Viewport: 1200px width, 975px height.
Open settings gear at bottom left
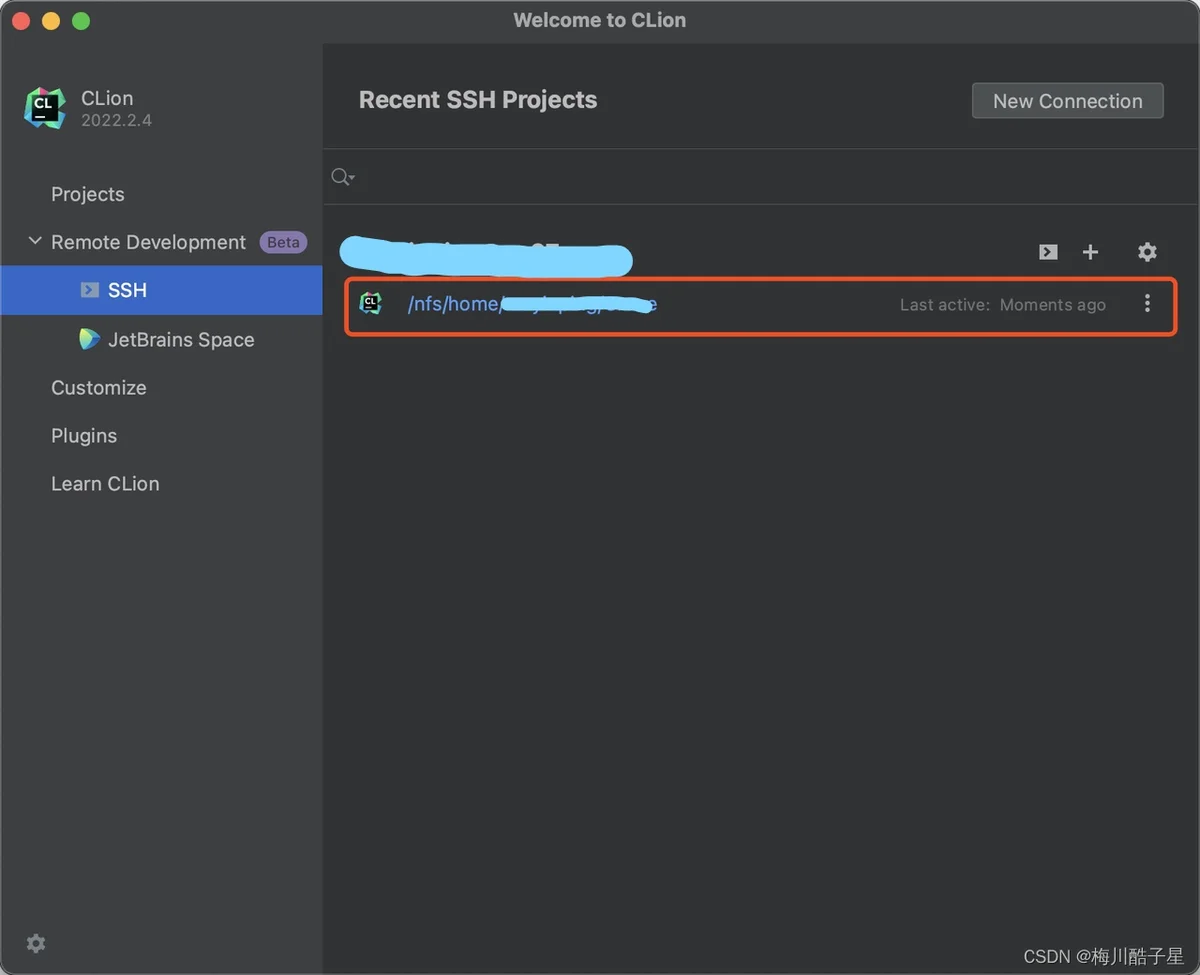click(36, 943)
